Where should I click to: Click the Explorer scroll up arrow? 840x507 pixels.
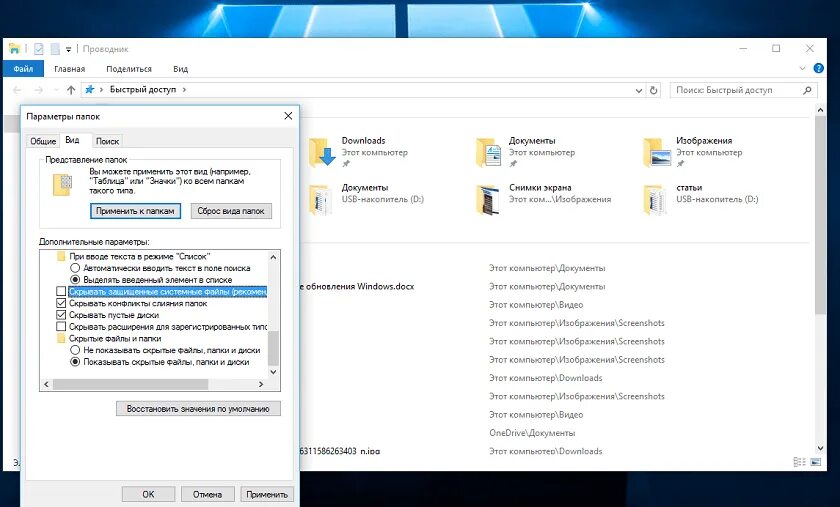point(820,109)
